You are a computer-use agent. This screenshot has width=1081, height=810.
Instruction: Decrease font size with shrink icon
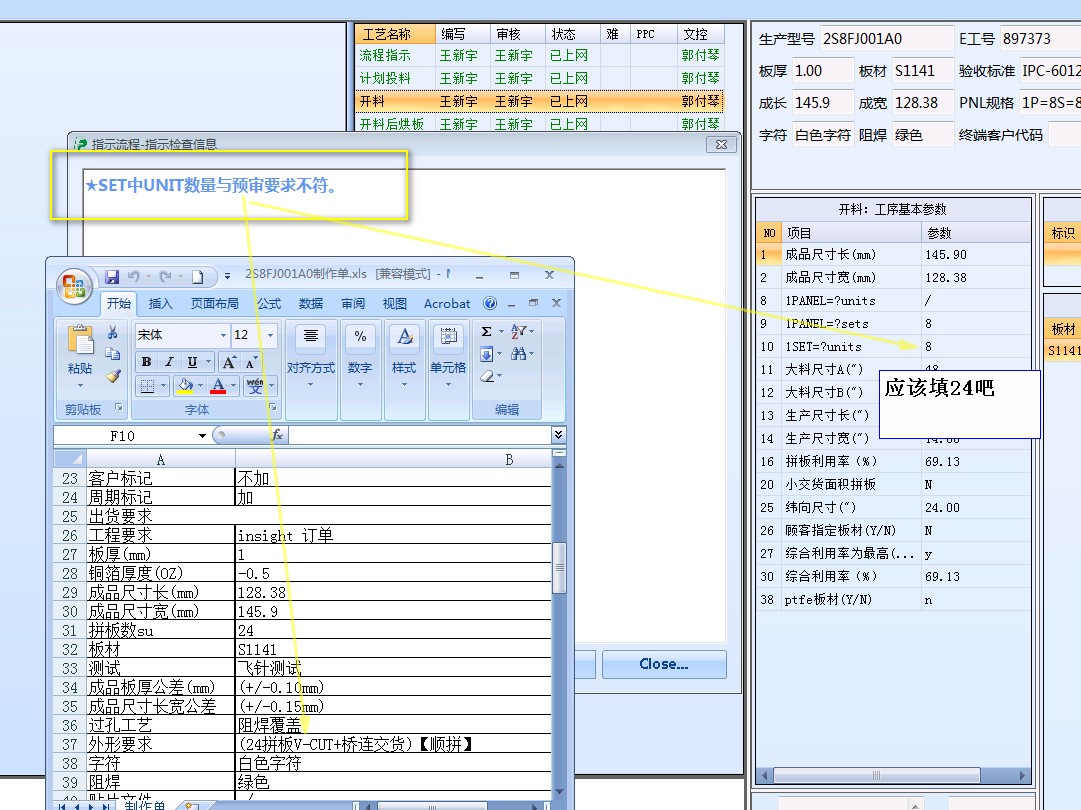coord(251,362)
